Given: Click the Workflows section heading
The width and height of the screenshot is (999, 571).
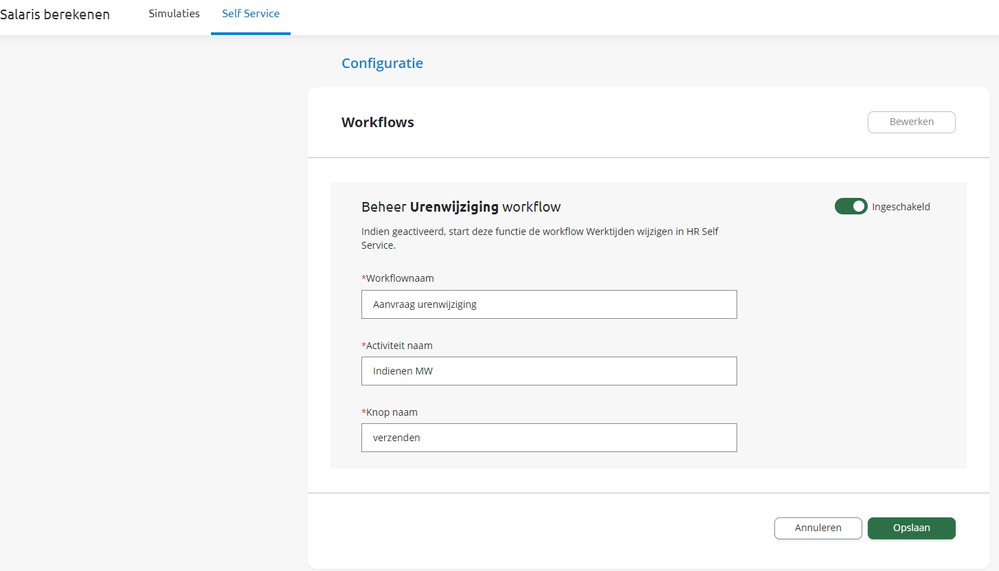Looking at the screenshot, I should coord(377,122).
